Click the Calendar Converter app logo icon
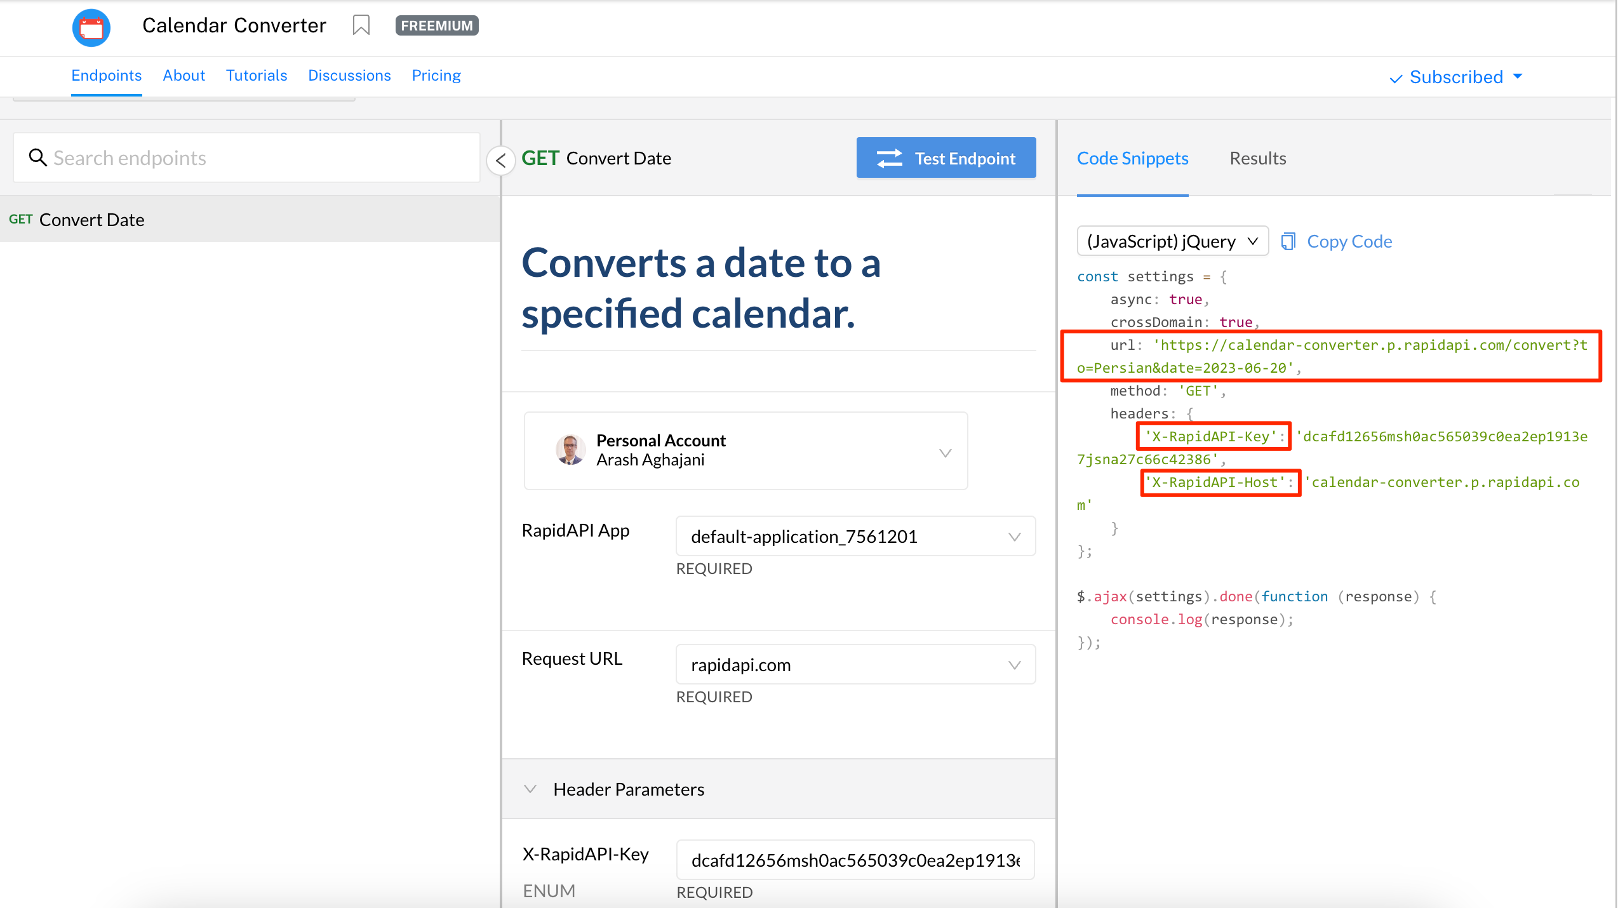Viewport: 1618px width, 908px height. (91, 27)
